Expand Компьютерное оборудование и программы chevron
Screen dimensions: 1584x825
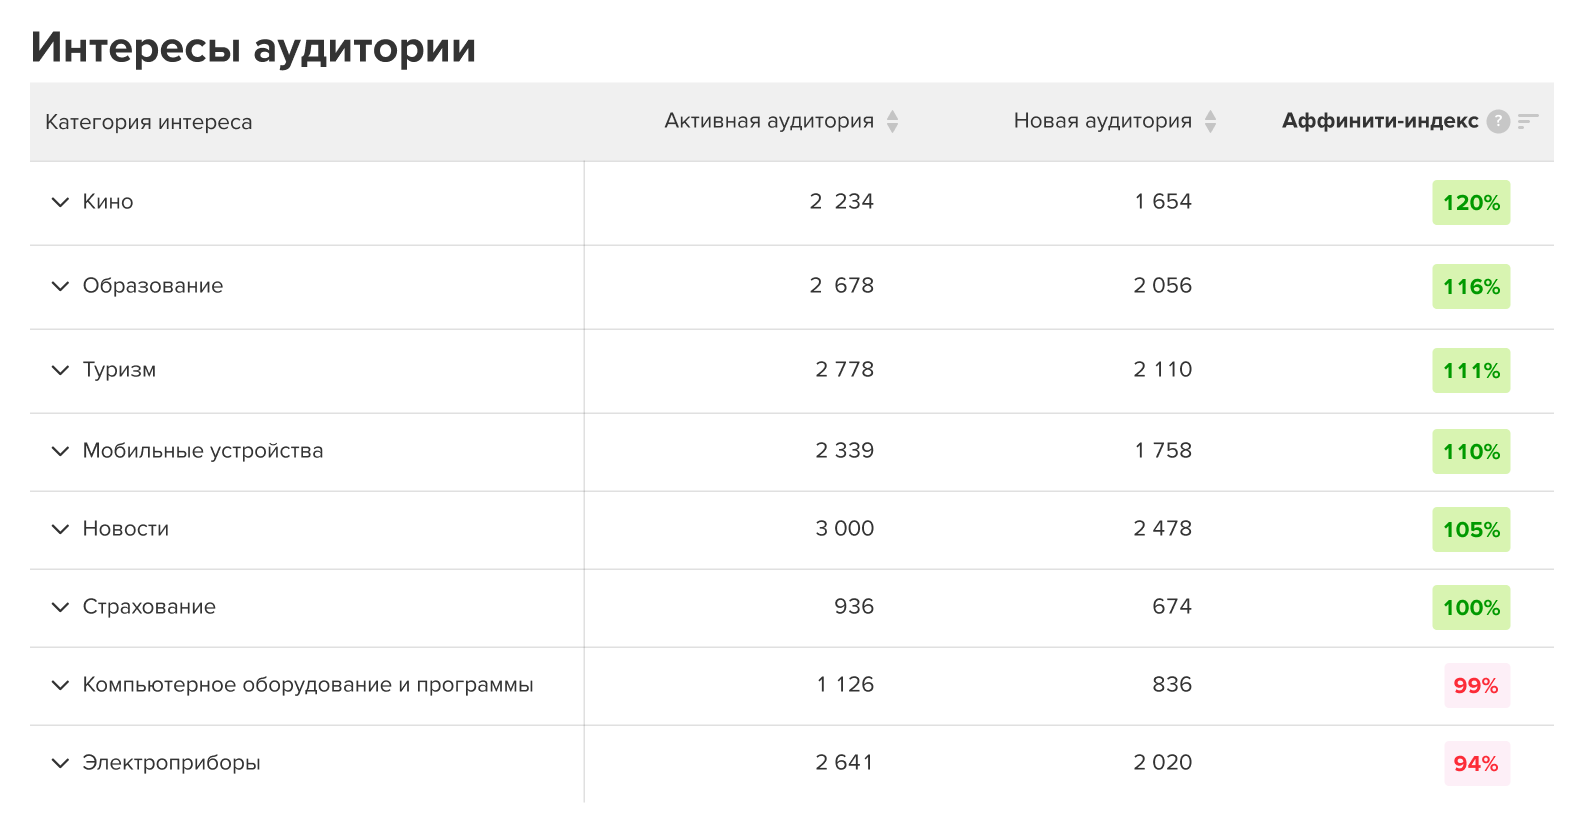click(x=60, y=685)
